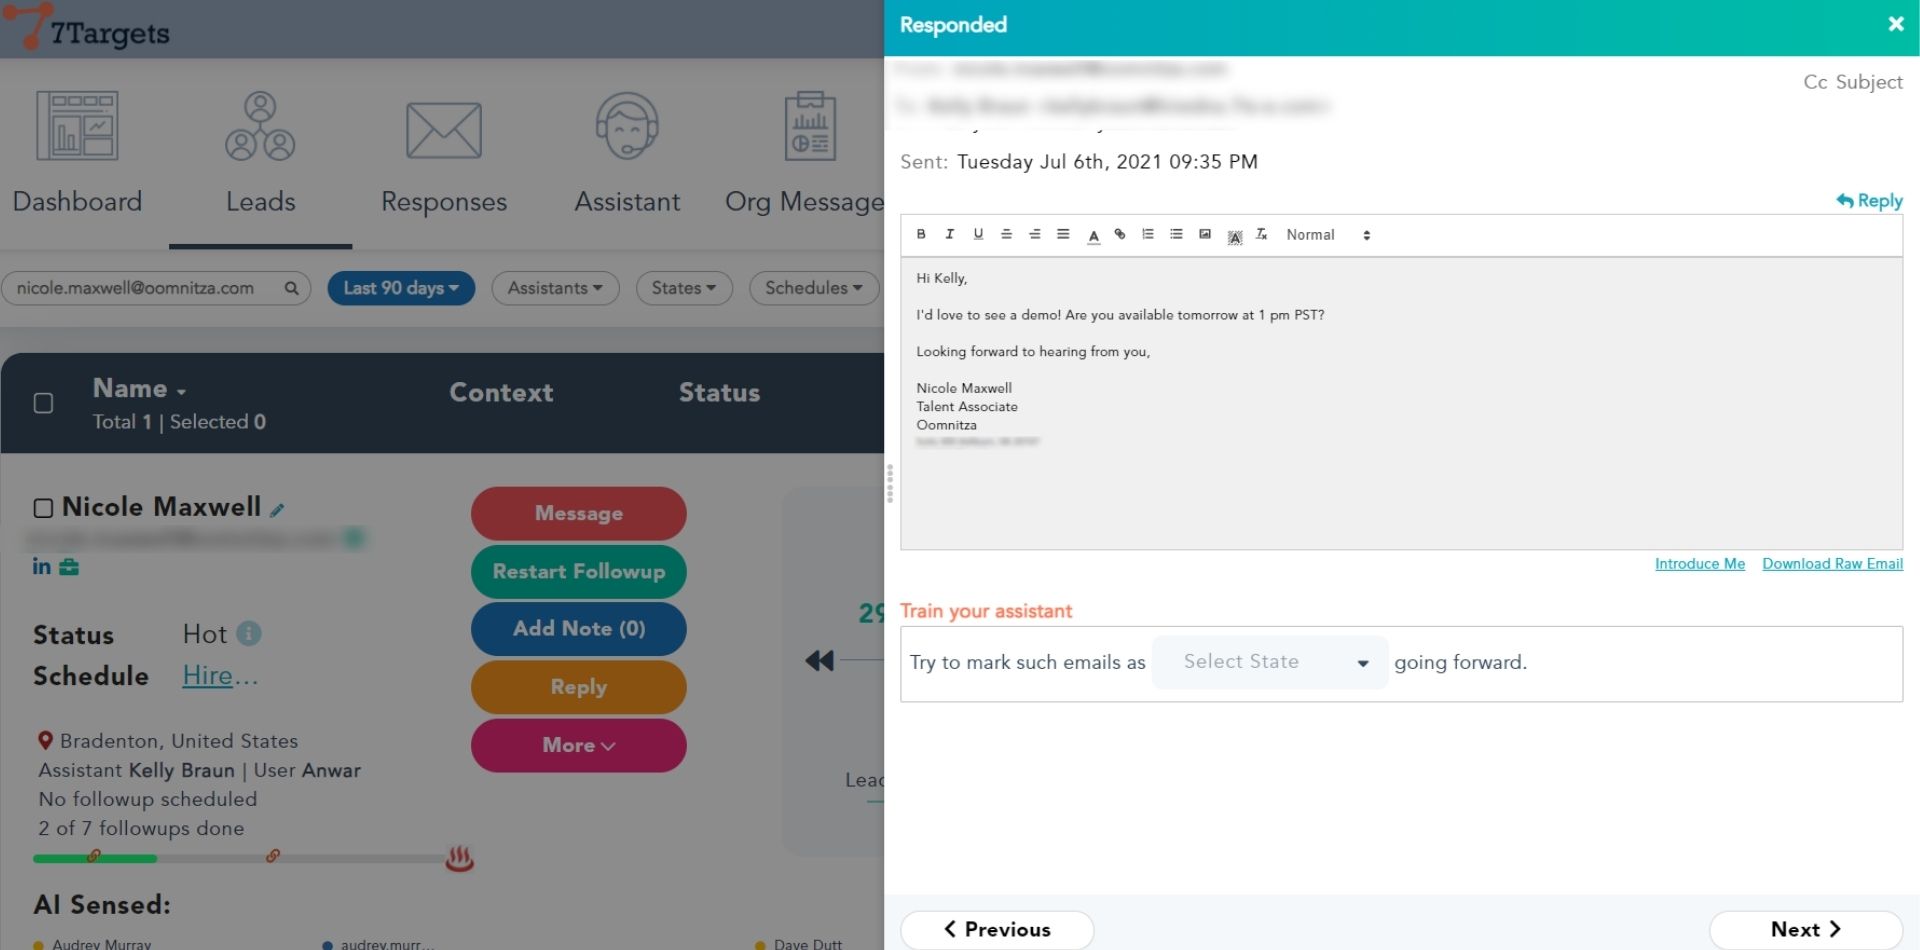Click the numbered list icon

[1148, 234]
